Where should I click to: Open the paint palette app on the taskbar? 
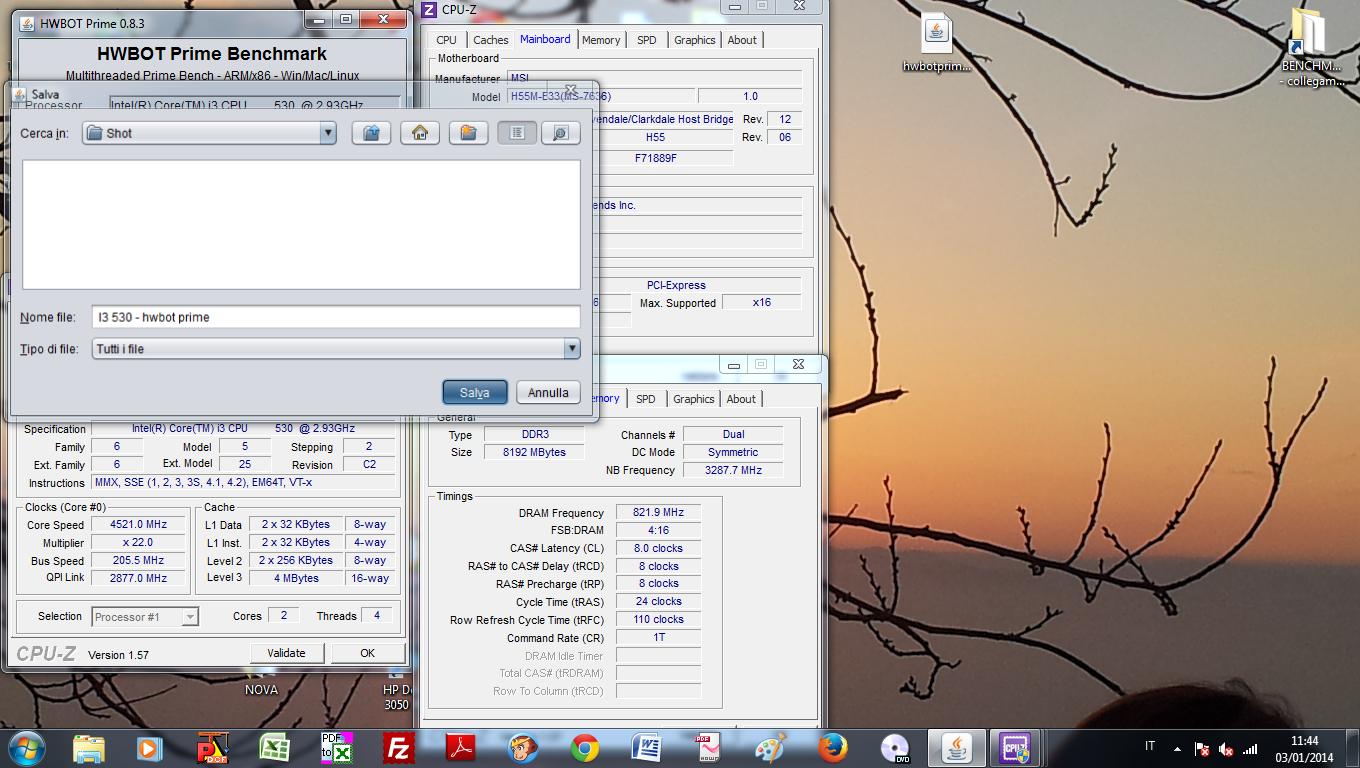click(770, 748)
